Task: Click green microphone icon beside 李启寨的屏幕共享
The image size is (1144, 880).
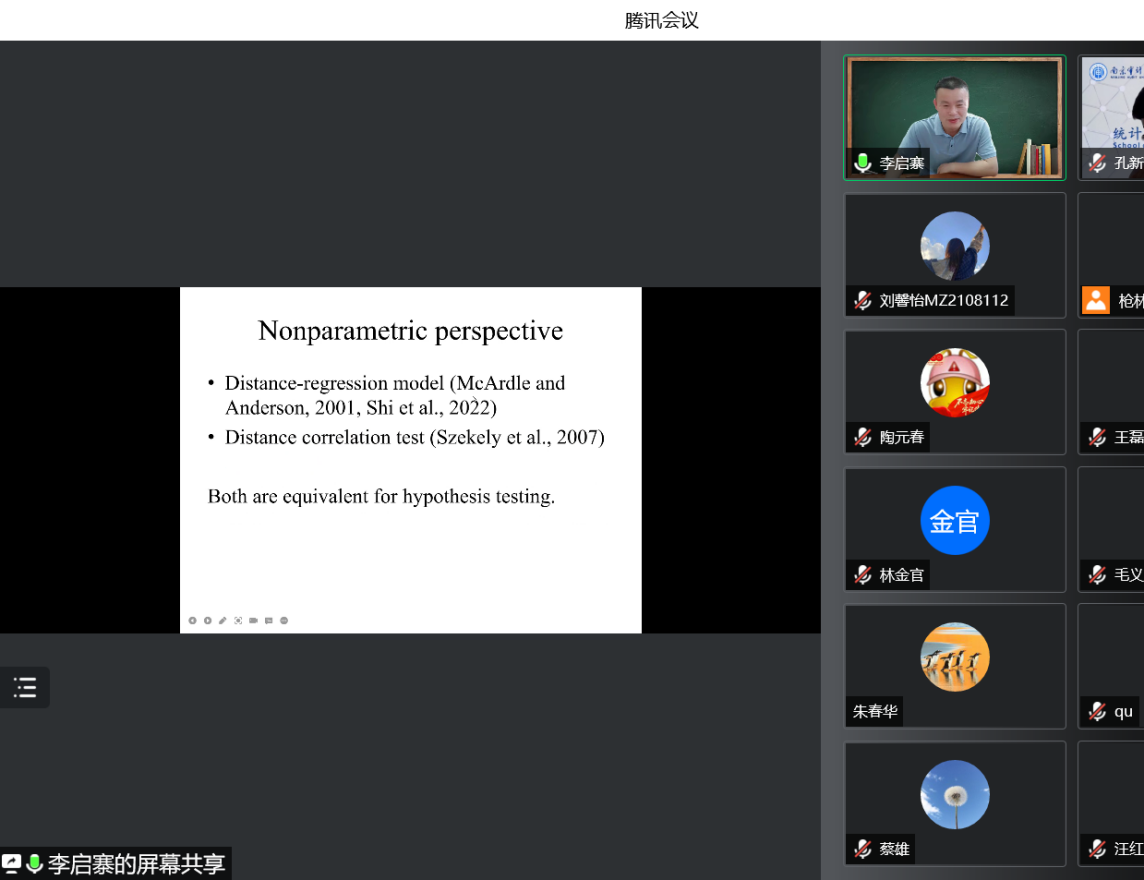Action: click(35, 864)
